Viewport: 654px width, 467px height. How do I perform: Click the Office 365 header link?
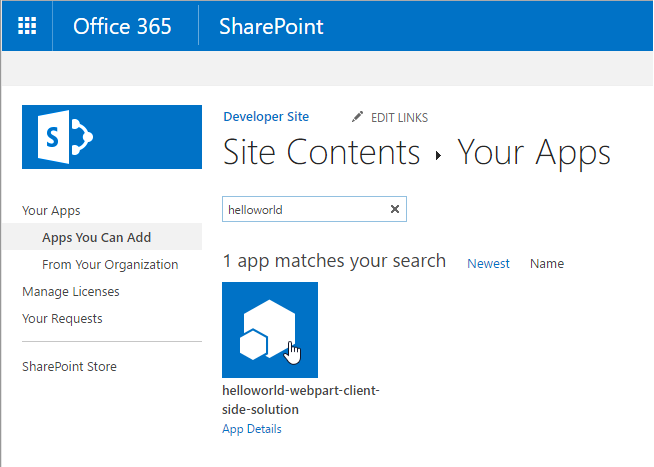[x=122, y=26]
